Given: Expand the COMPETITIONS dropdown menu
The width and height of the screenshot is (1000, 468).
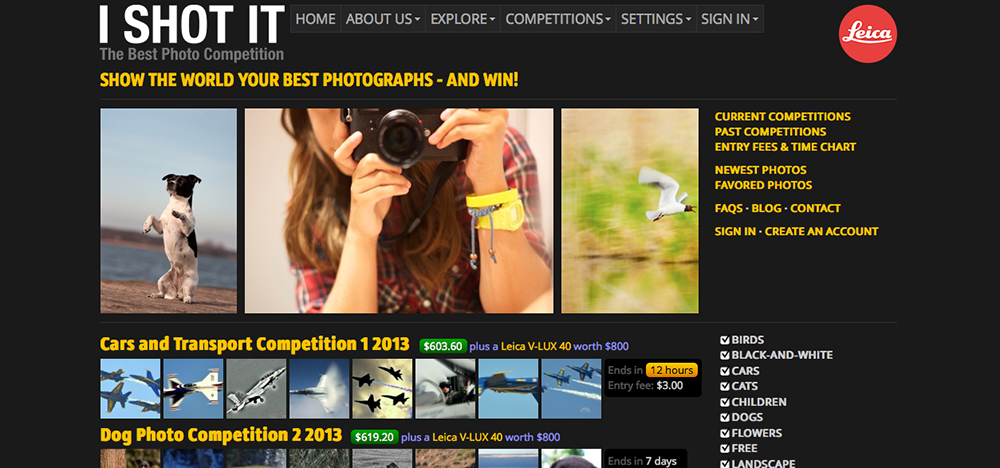Looking at the screenshot, I should point(558,19).
